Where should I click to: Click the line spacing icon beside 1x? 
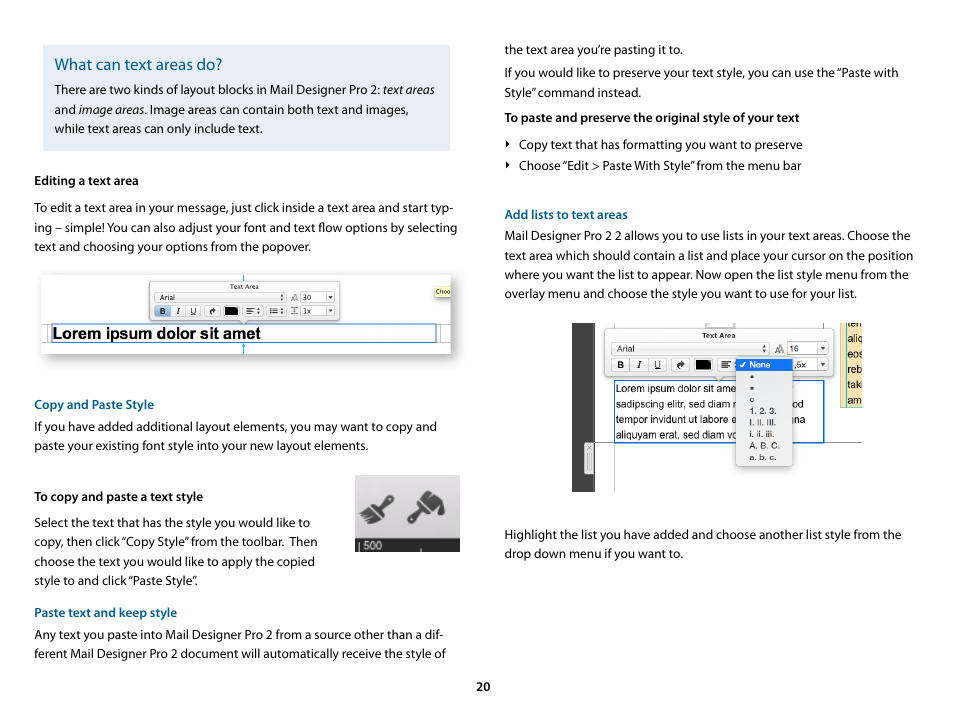(x=294, y=311)
